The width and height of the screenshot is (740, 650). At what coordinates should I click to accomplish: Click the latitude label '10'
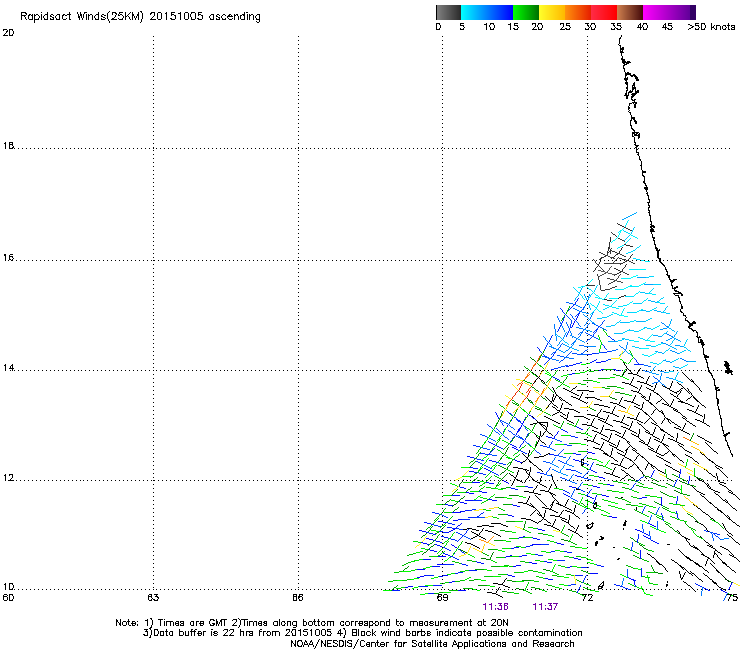coord(8,587)
